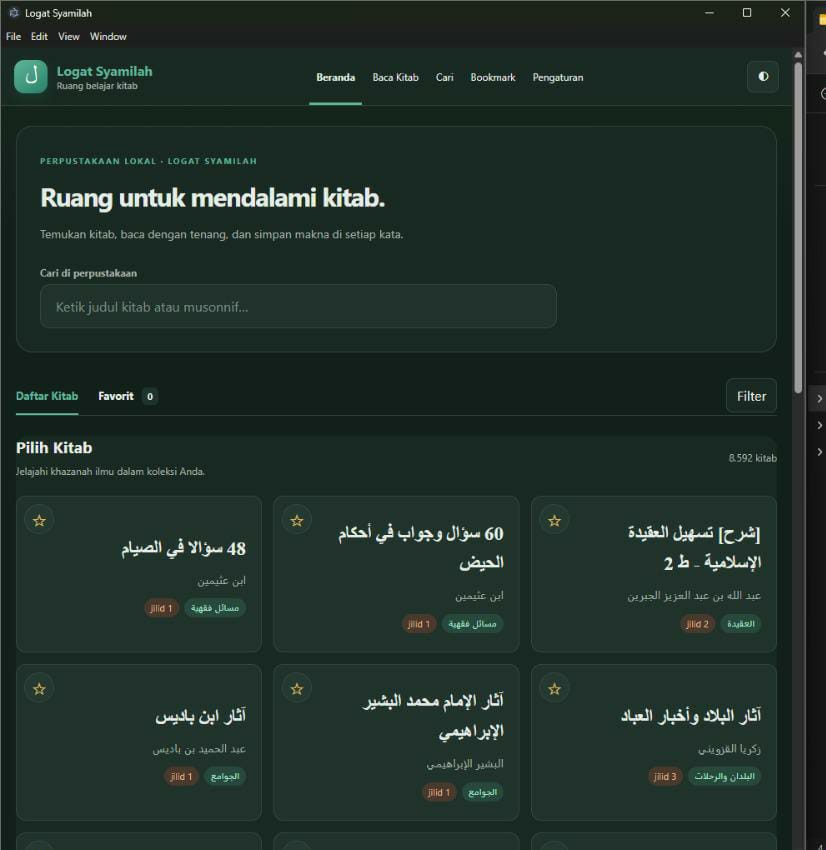Go to the Cari tab
Image resolution: width=826 pixels, height=850 pixels.
click(444, 78)
